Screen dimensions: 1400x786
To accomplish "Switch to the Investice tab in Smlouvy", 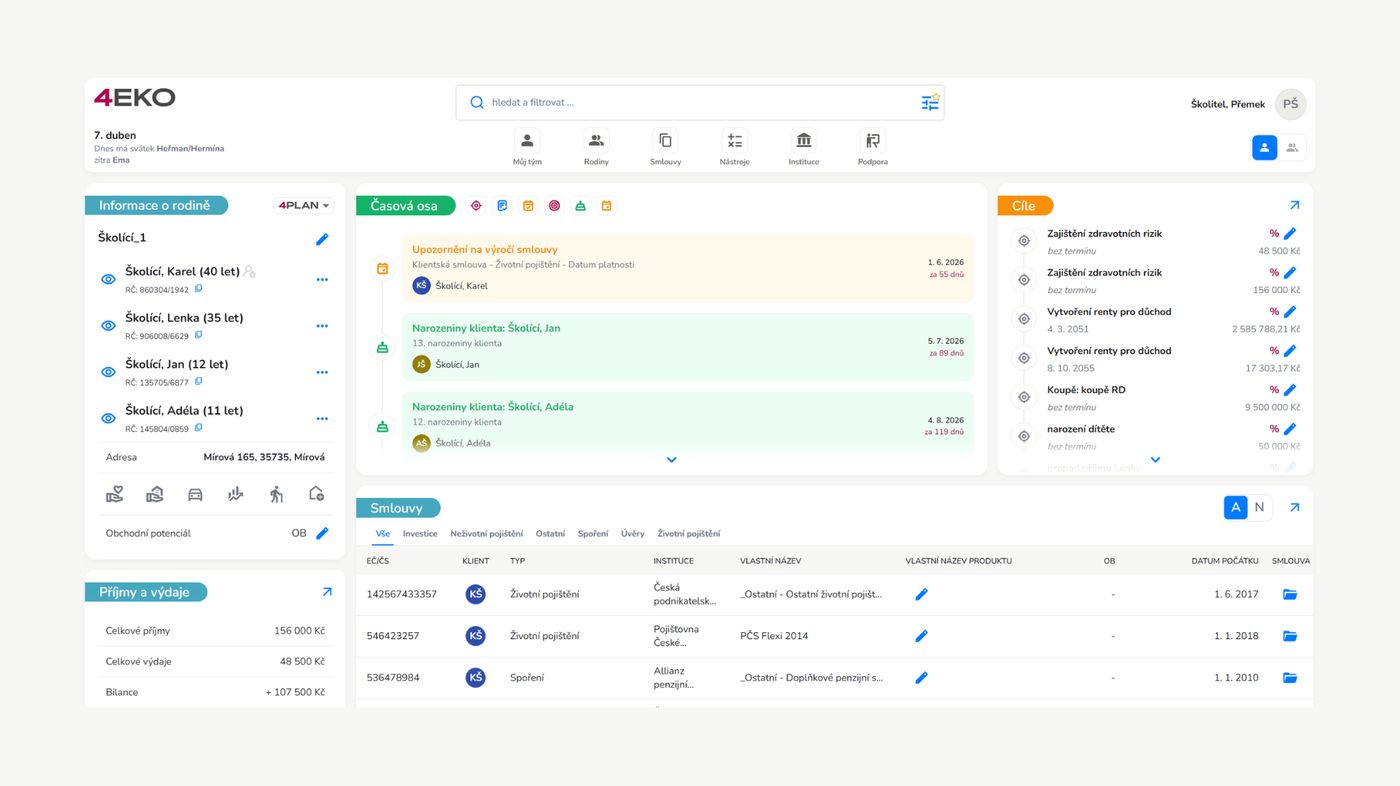I will point(419,533).
